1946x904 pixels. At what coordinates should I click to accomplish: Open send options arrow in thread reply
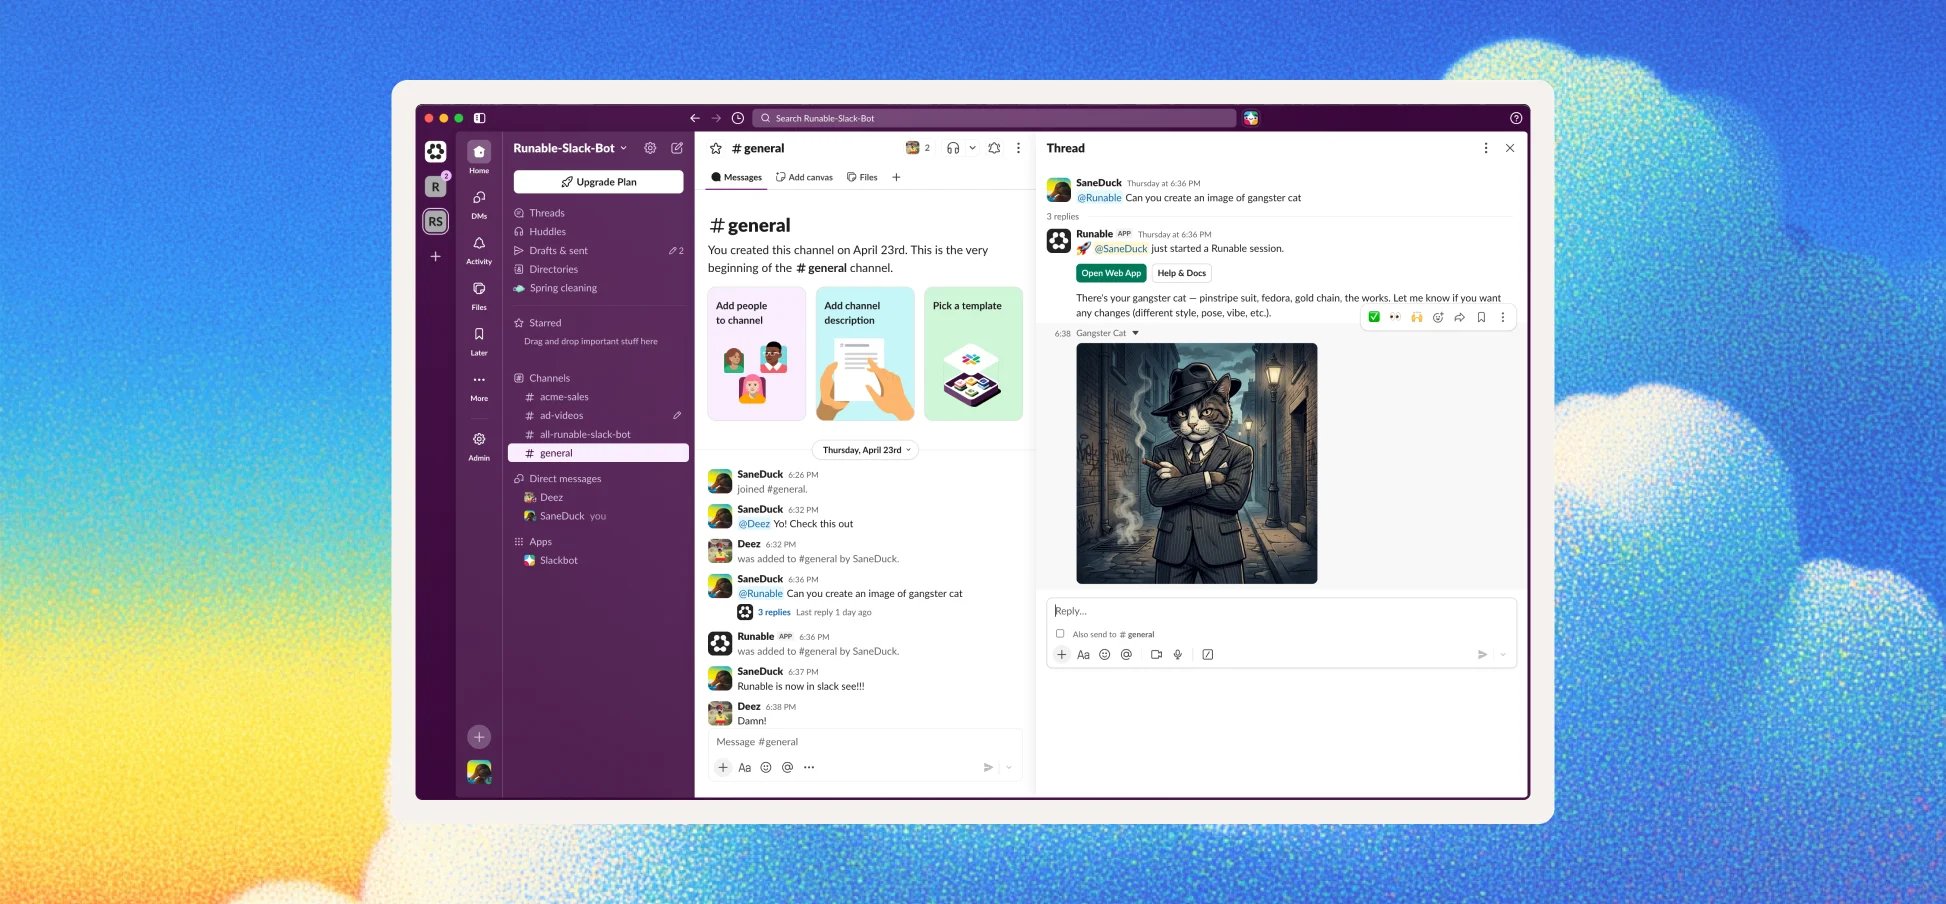tap(1503, 654)
